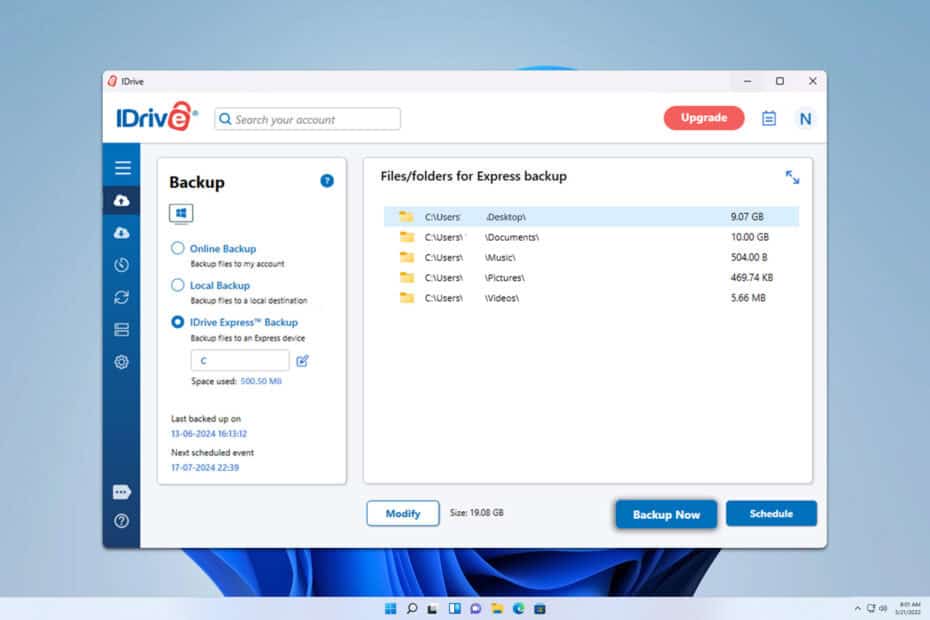Click the Backup Now button

[666, 514]
